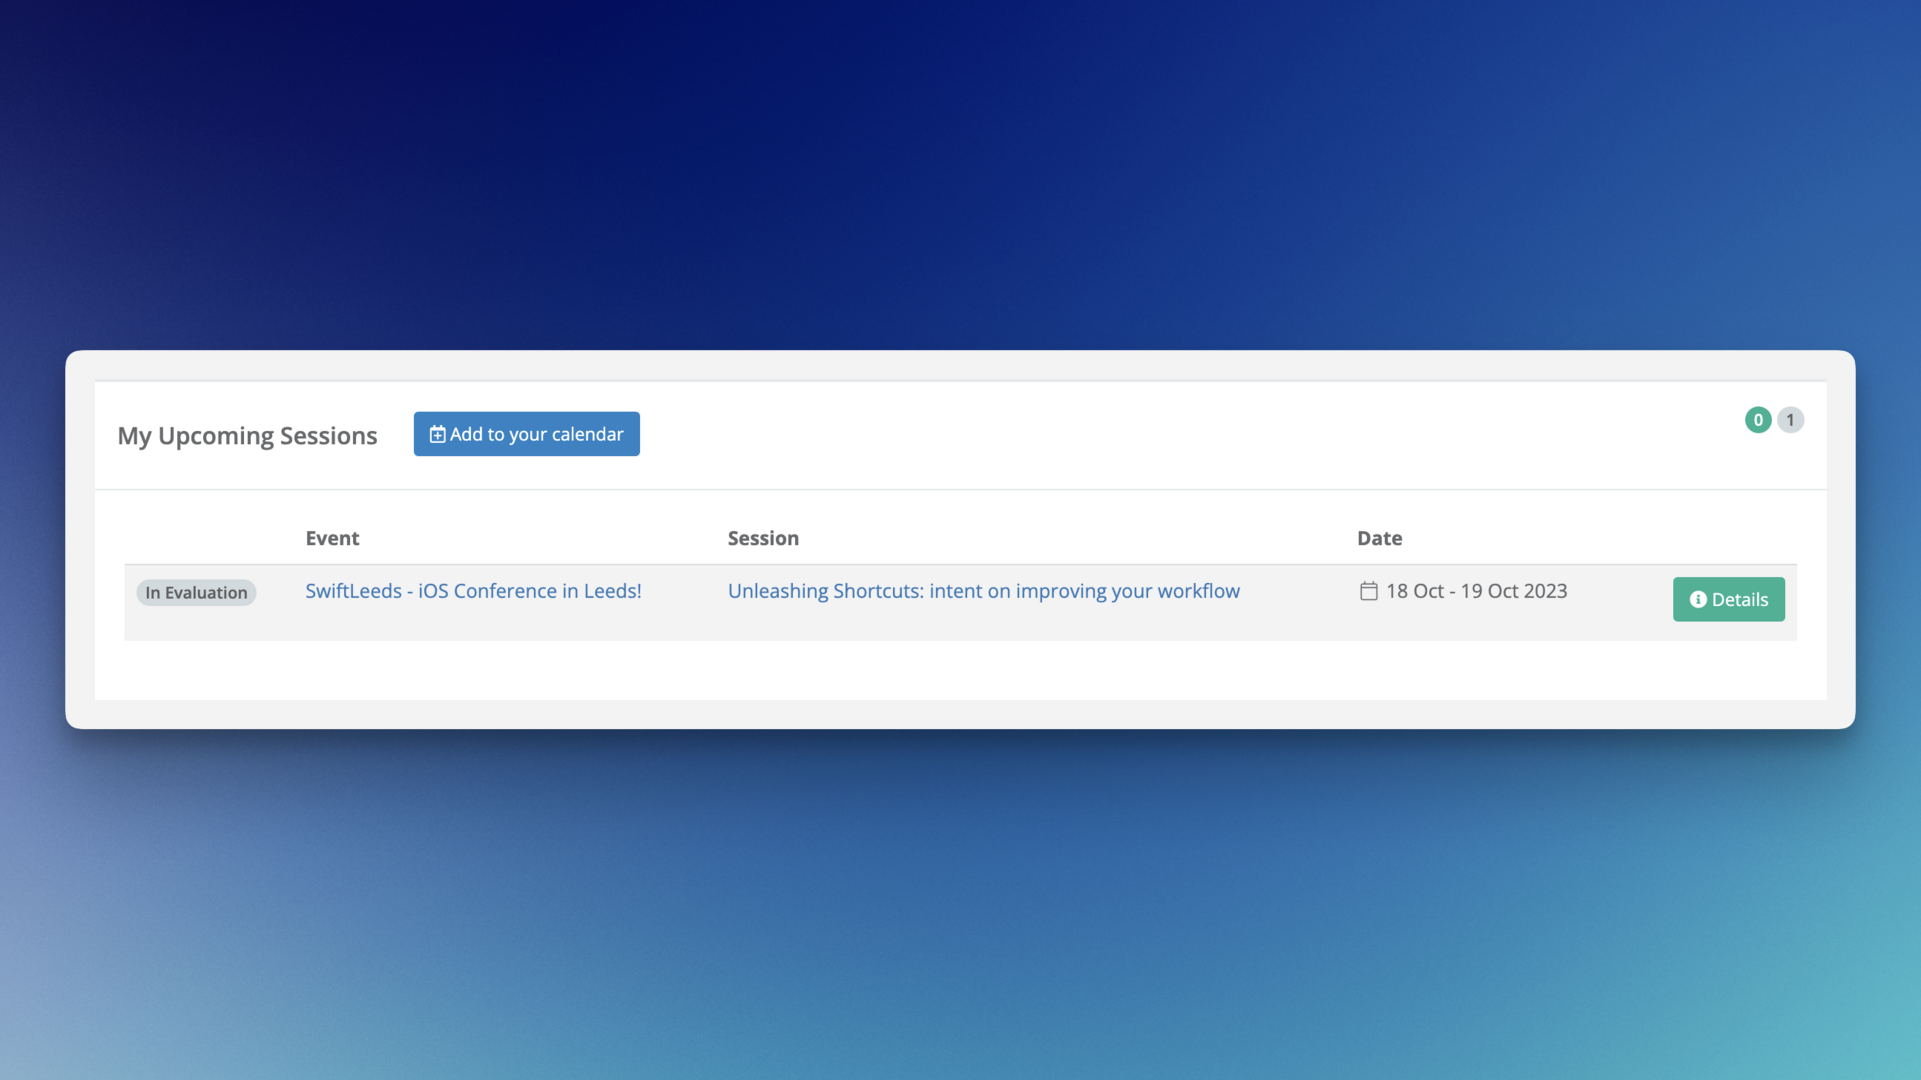Click the My Upcoming Sessions heading

[x=247, y=436]
